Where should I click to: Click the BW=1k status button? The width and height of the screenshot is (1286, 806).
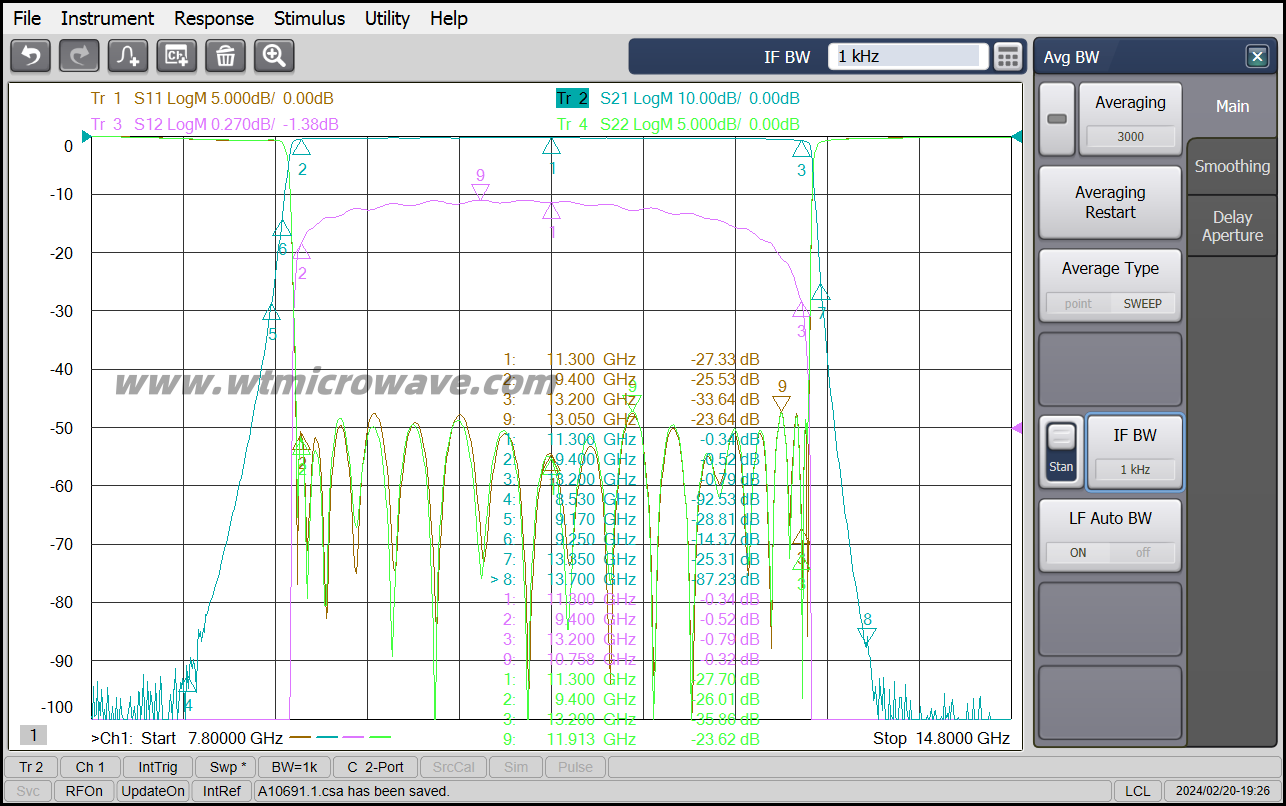click(294, 767)
